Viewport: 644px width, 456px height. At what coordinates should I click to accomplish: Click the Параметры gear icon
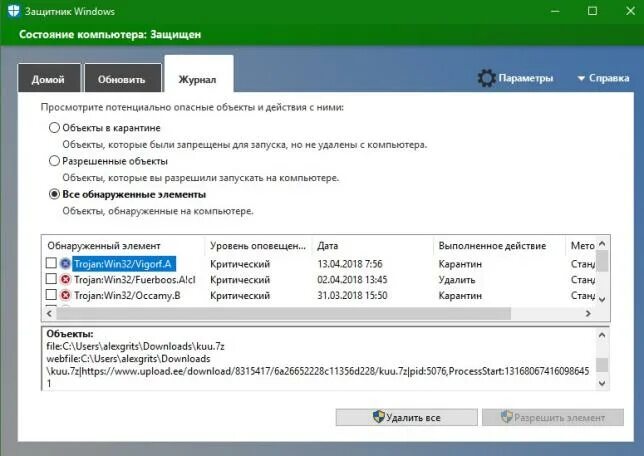click(486, 78)
